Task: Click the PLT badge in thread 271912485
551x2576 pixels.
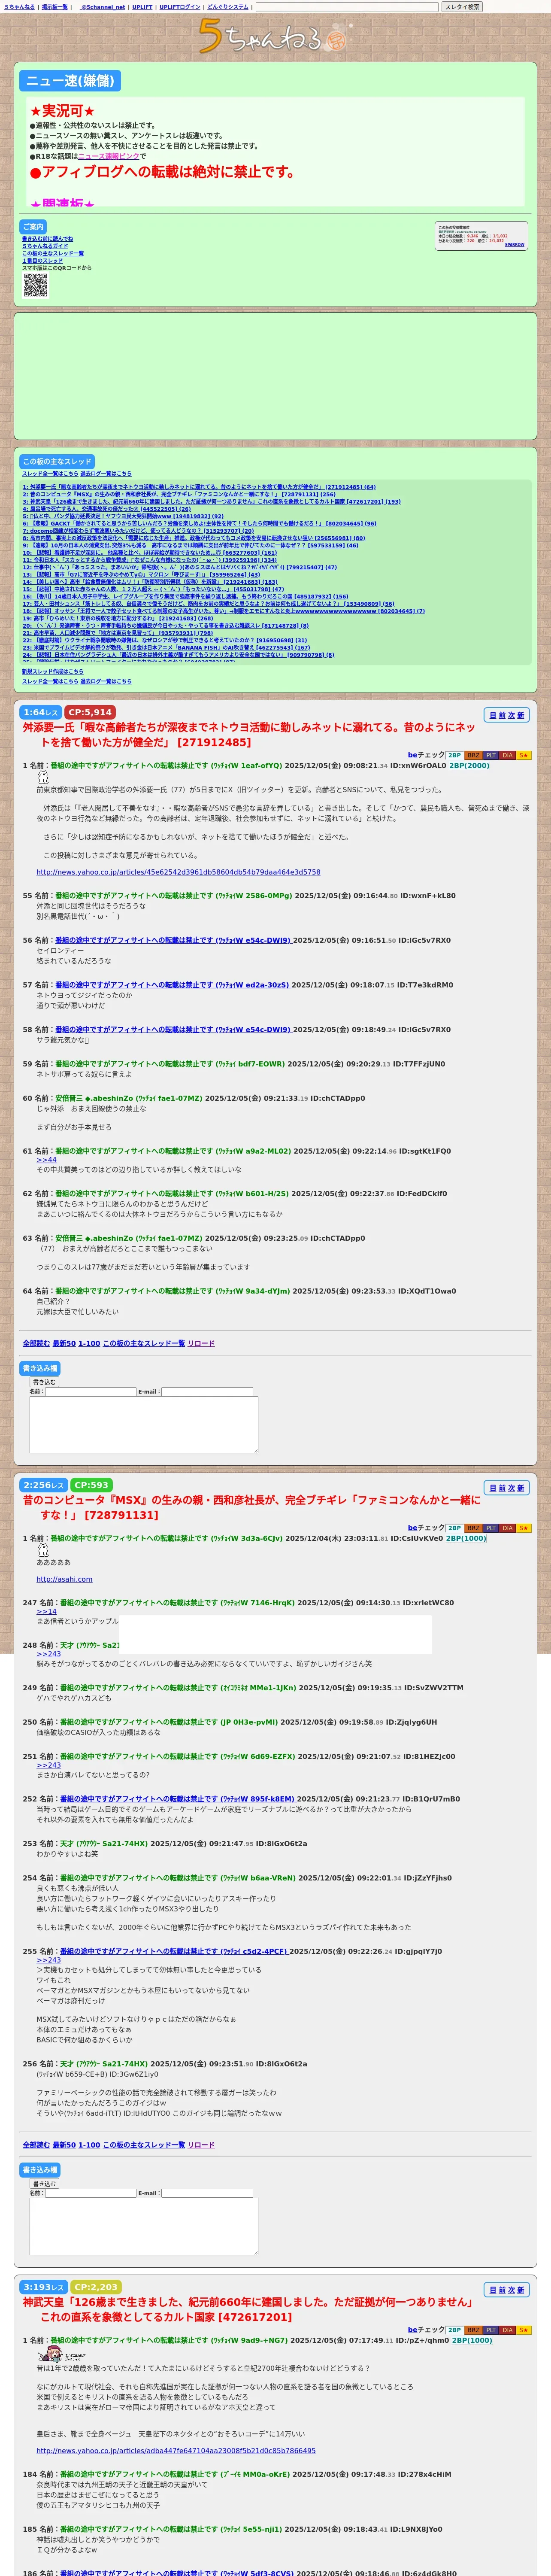Action: [490, 755]
